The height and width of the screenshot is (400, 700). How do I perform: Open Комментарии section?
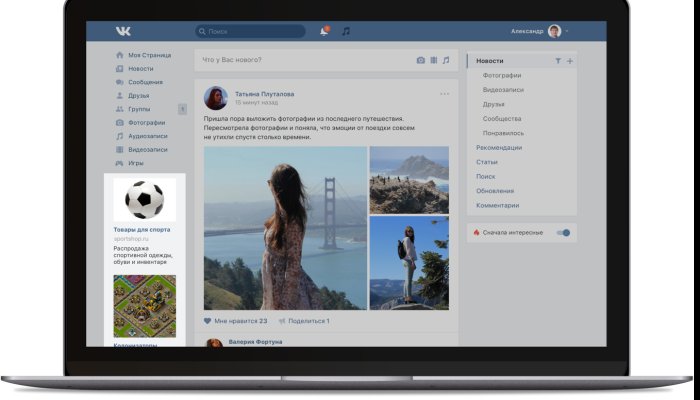(x=497, y=205)
